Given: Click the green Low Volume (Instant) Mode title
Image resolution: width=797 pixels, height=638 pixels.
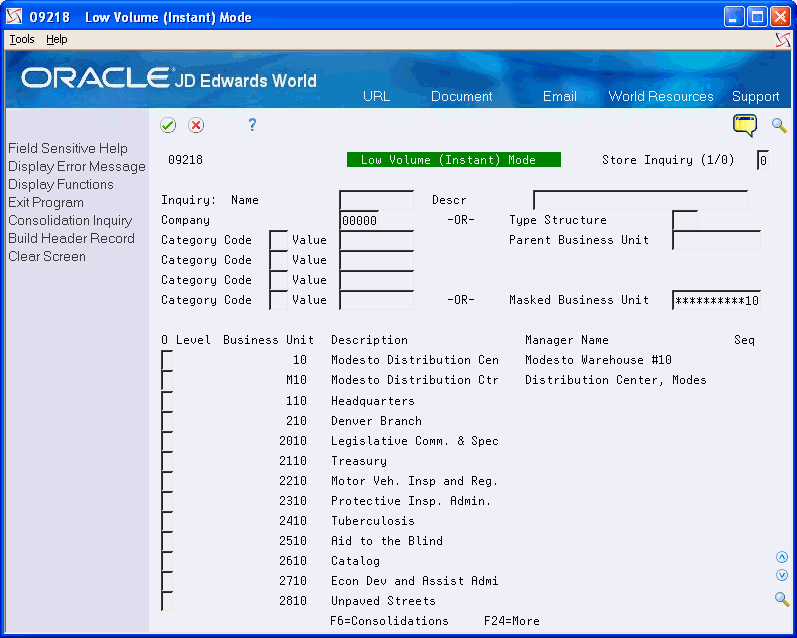Looking at the screenshot, I should [x=454, y=160].
